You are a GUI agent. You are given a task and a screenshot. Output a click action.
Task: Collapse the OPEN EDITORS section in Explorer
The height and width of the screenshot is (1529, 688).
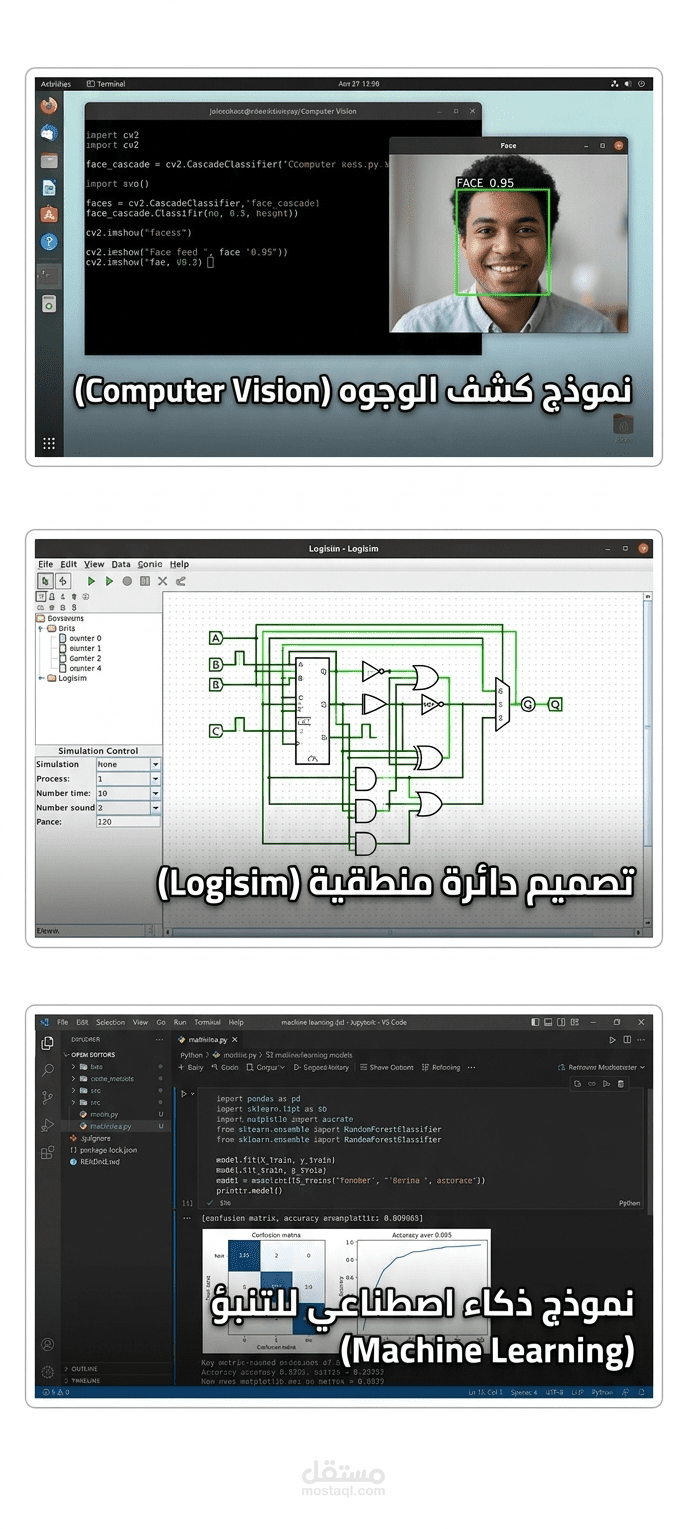[91, 1054]
